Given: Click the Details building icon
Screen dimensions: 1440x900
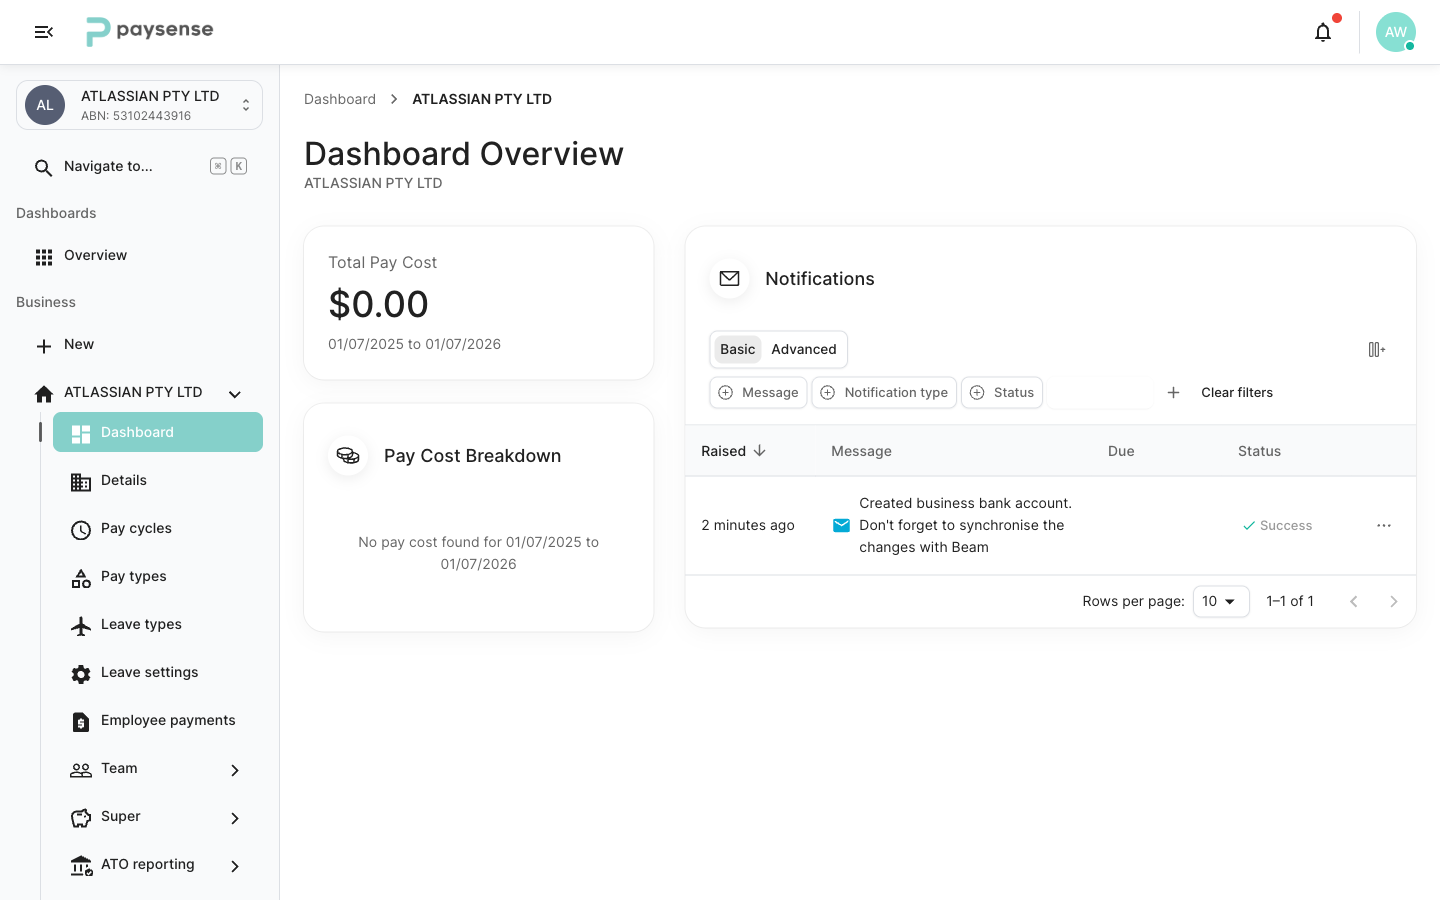Looking at the screenshot, I should tap(81, 482).
